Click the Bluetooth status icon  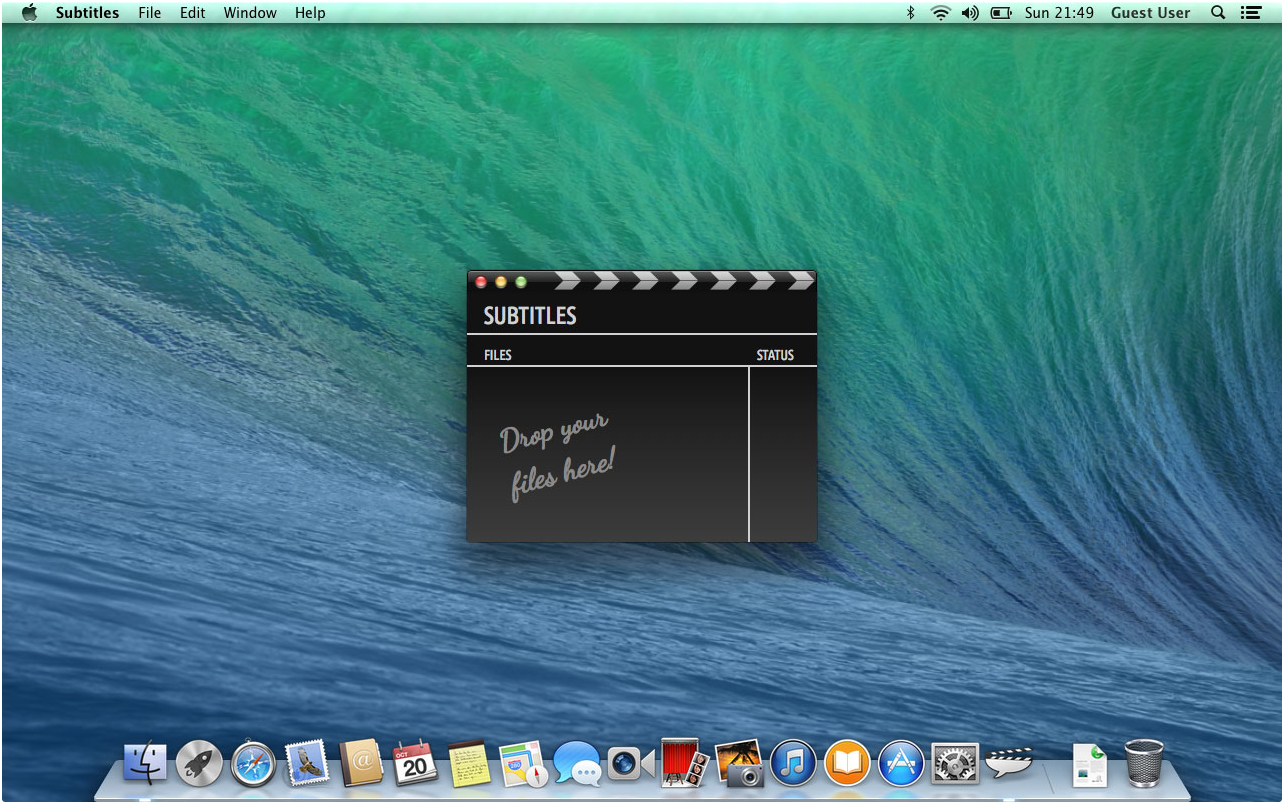click(x=910, y=13)
